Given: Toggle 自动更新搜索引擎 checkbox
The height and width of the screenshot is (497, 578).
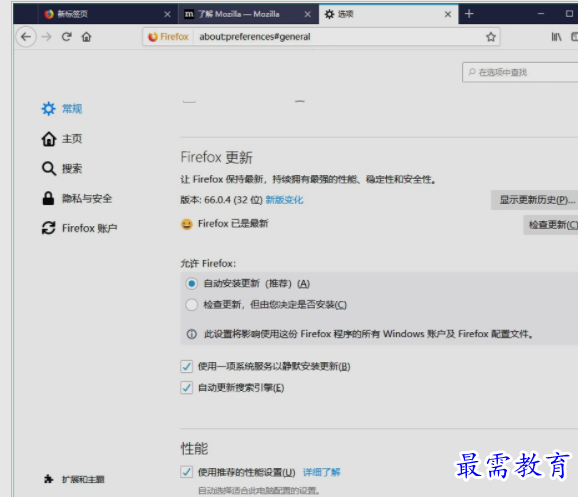Looking at the screenshot, I should pyautogui.click(x=187, y=388).
